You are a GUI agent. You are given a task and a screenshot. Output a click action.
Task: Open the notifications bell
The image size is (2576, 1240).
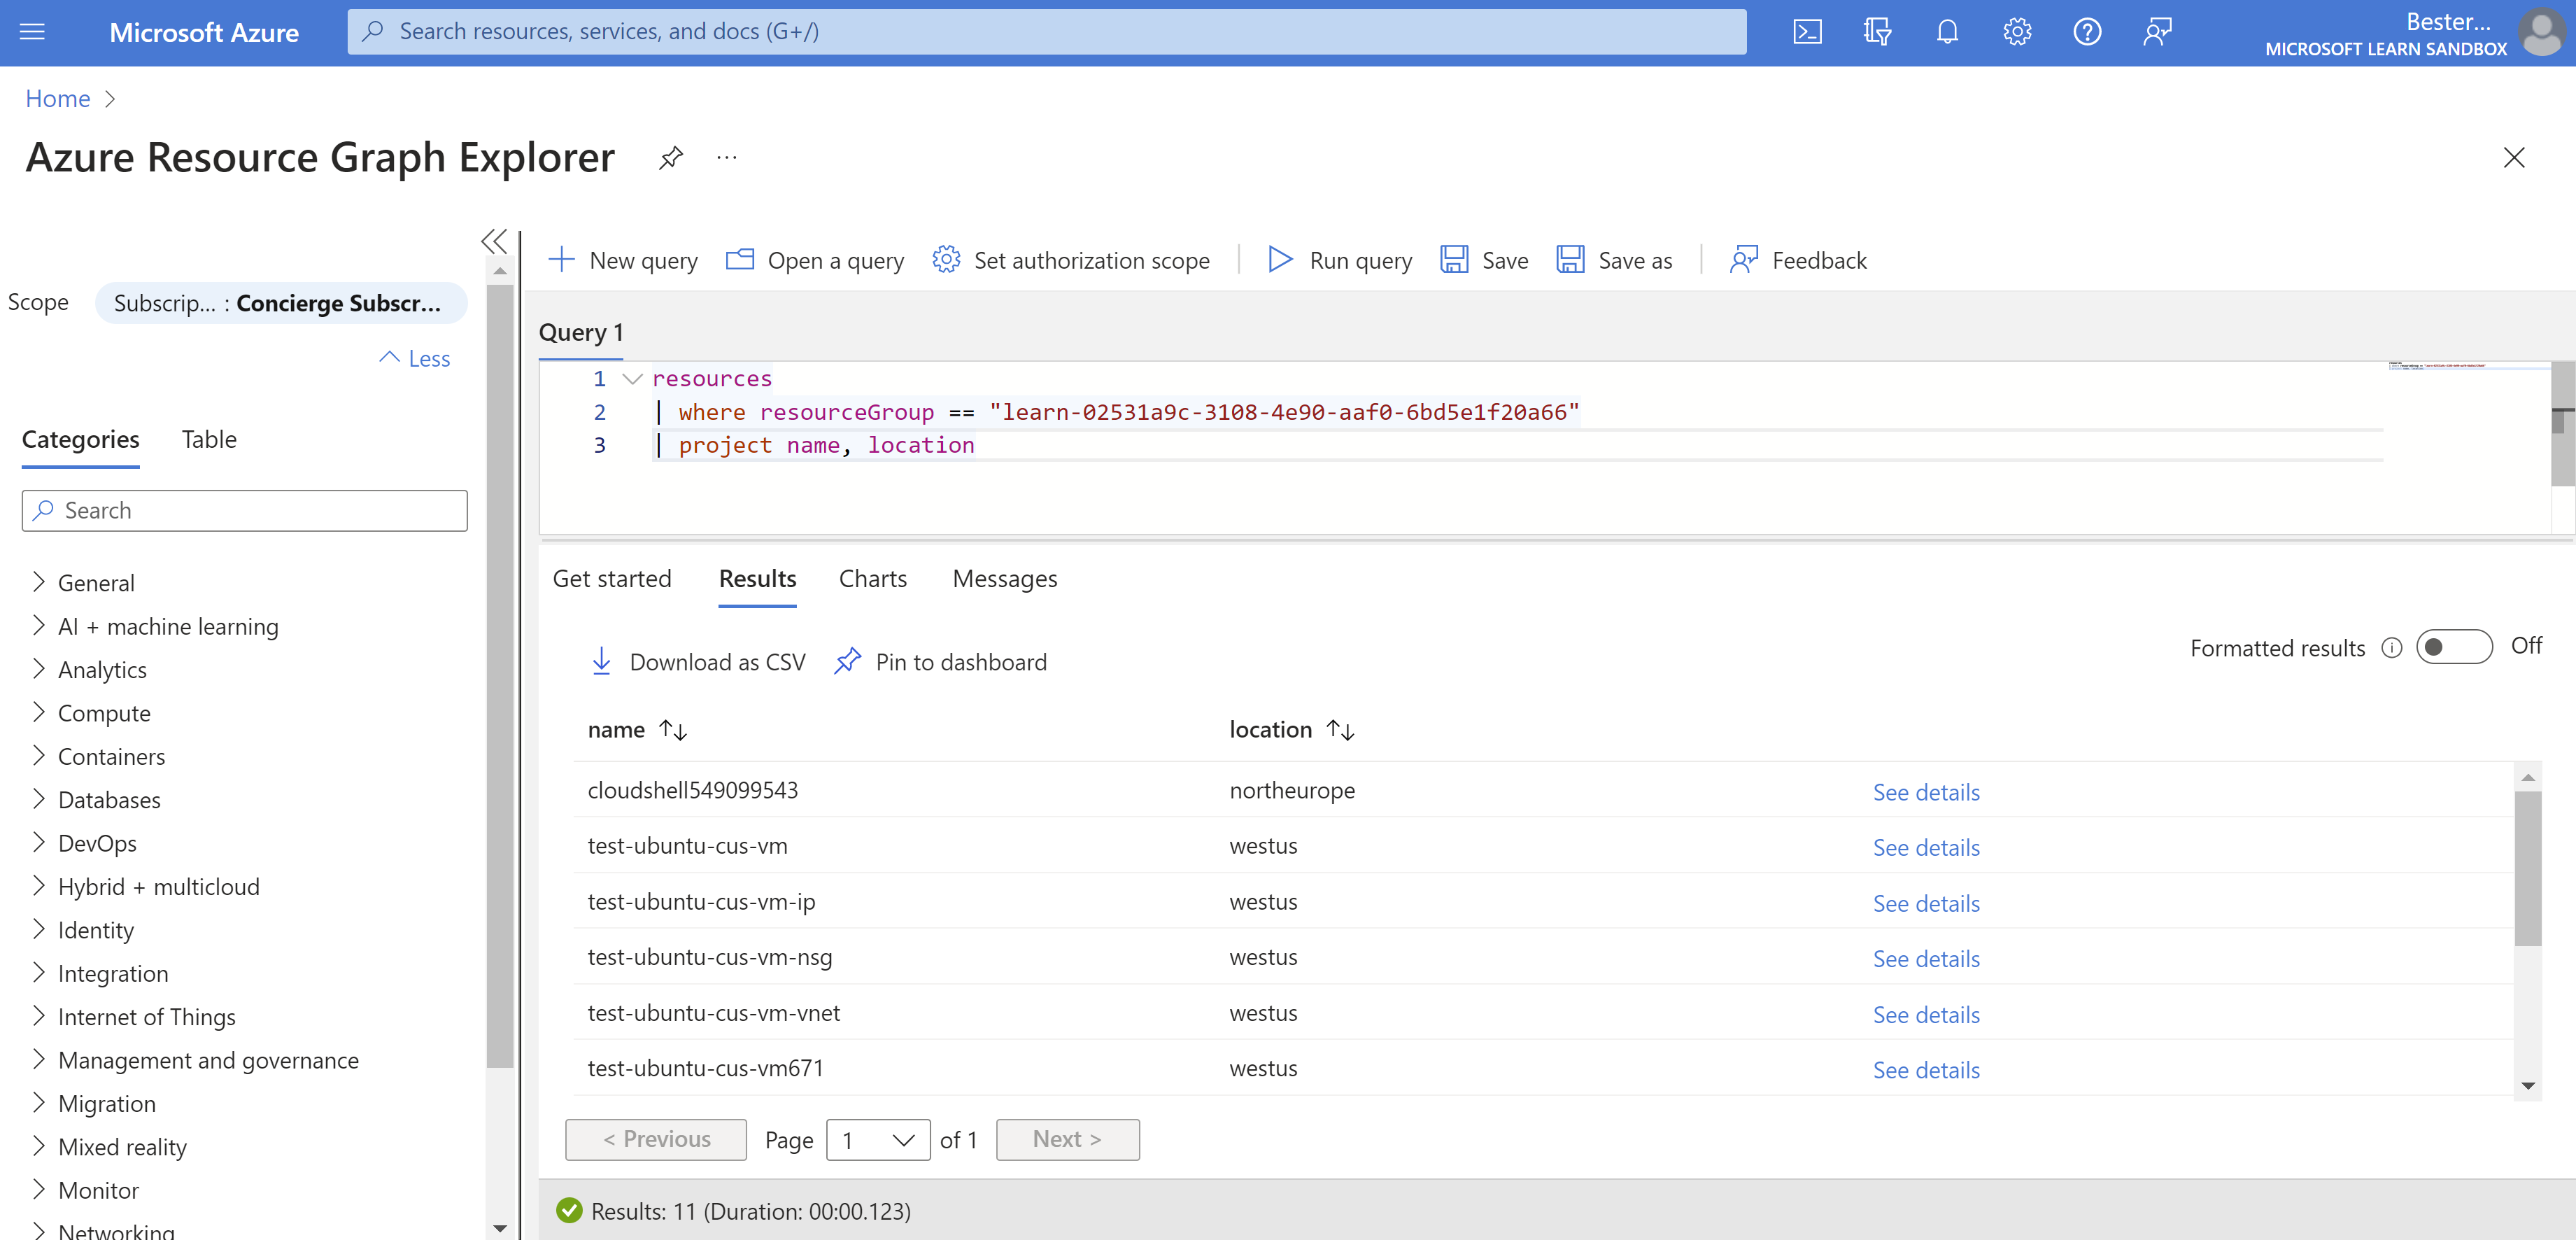1947,32
